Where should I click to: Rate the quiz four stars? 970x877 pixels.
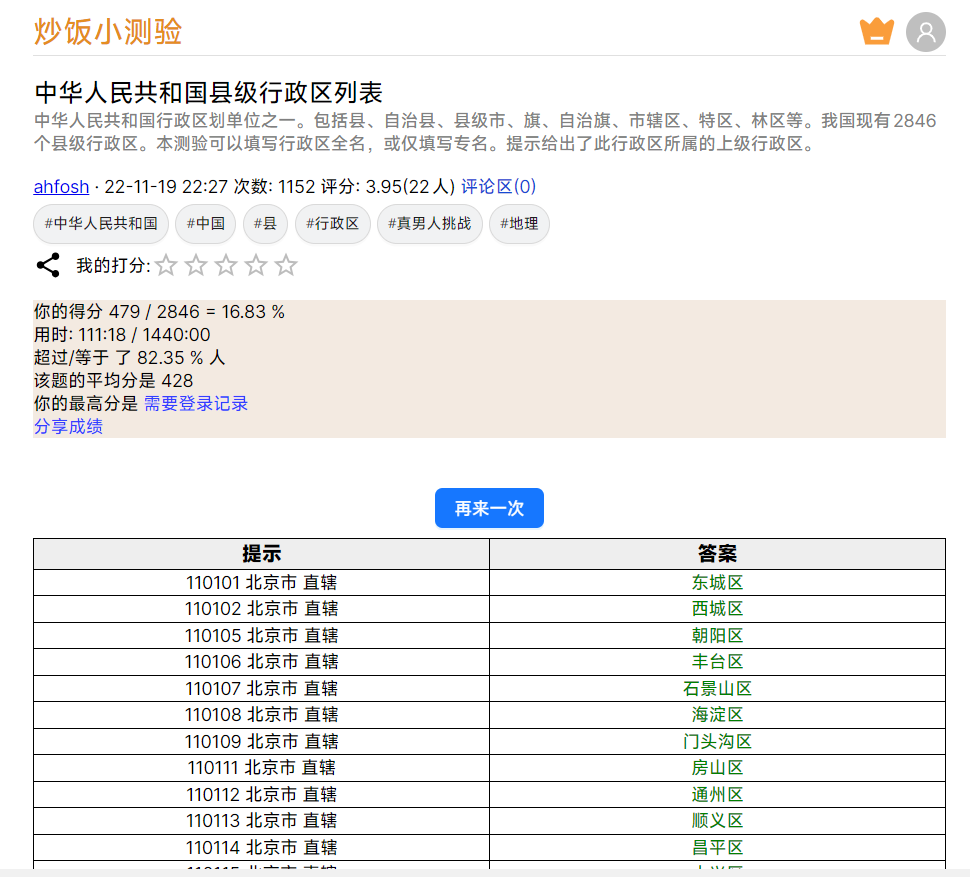click(x=256, y=265)
